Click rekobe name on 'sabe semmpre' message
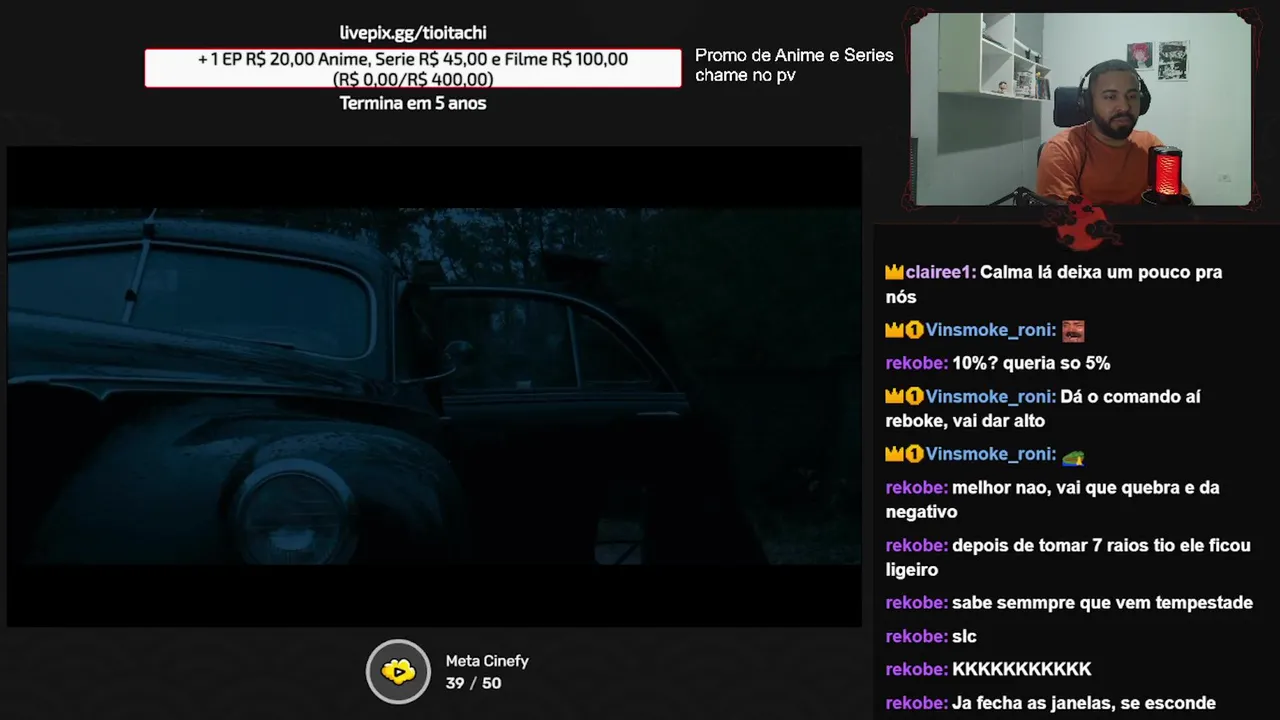Screen dimensions: 1280x720 coord(916,603)
